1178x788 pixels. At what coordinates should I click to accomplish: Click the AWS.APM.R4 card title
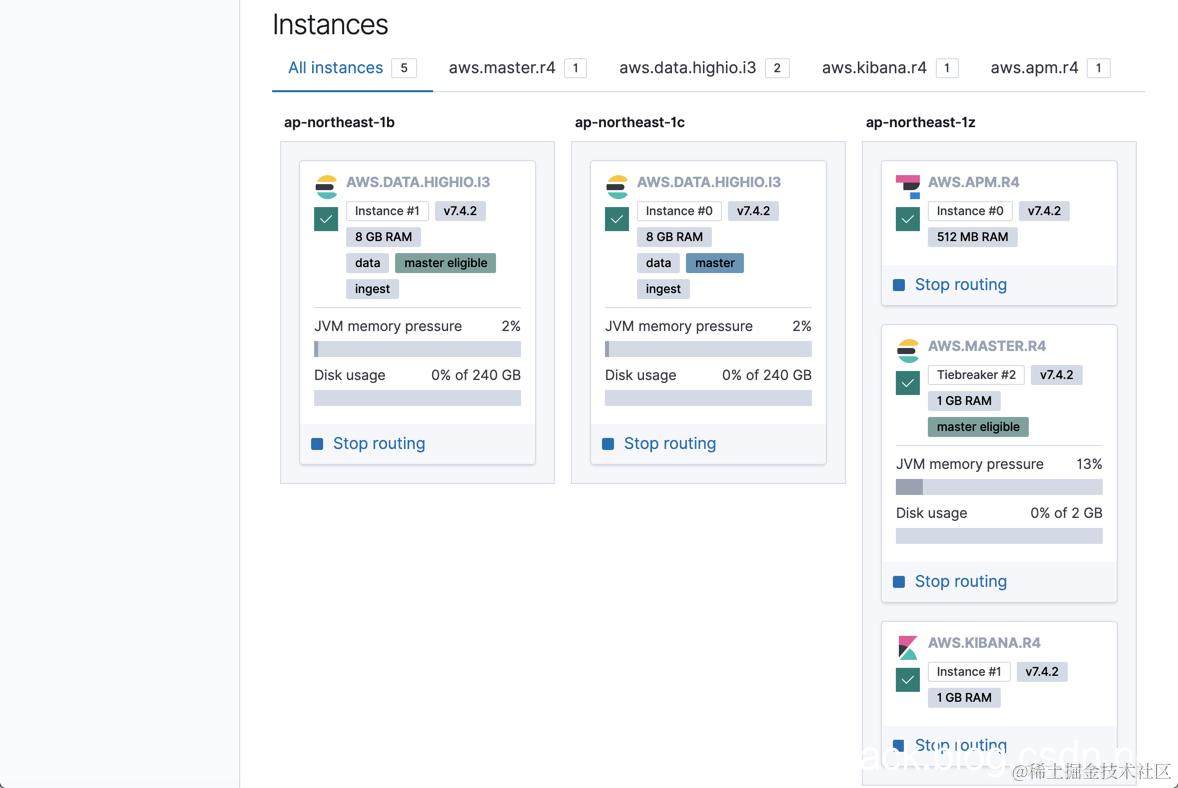[x=973, y=182]
